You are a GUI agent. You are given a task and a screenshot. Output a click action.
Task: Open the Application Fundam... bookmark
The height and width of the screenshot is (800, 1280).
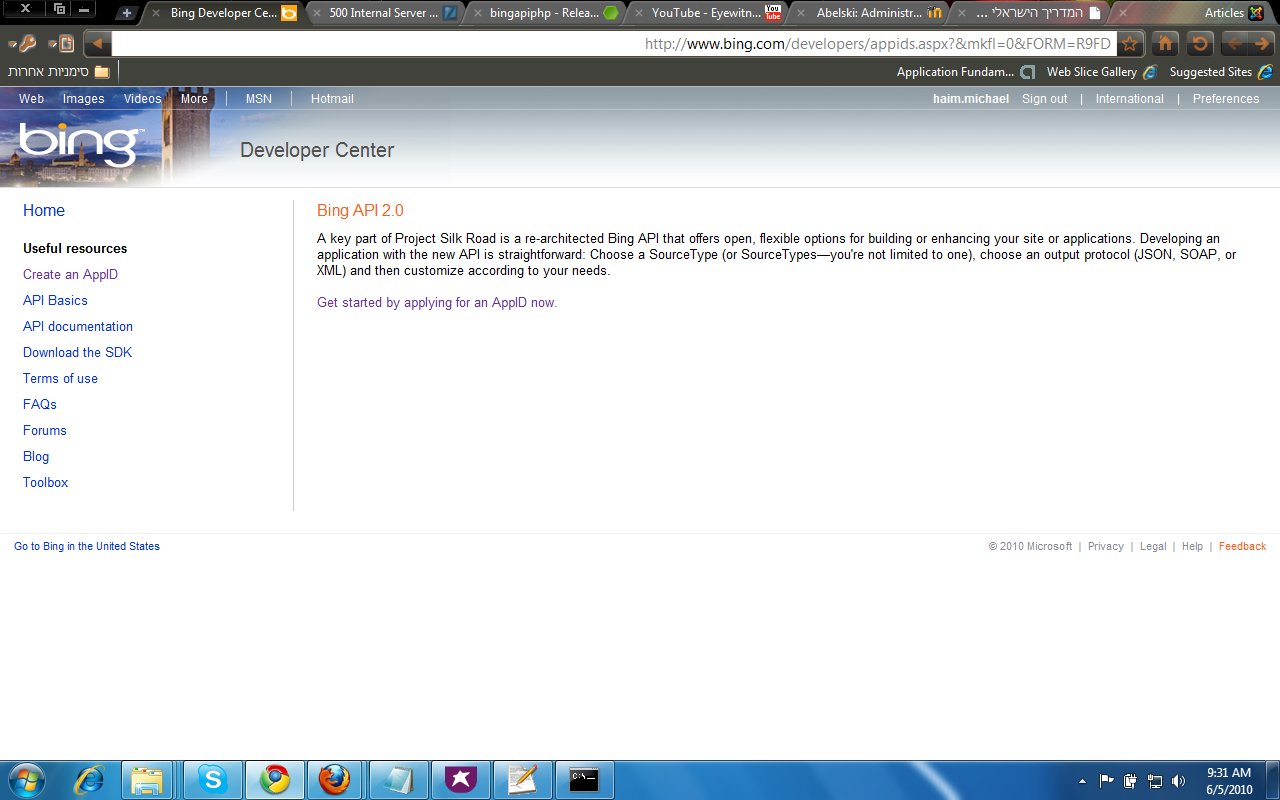pyautogui.click(x=966, y=72)
